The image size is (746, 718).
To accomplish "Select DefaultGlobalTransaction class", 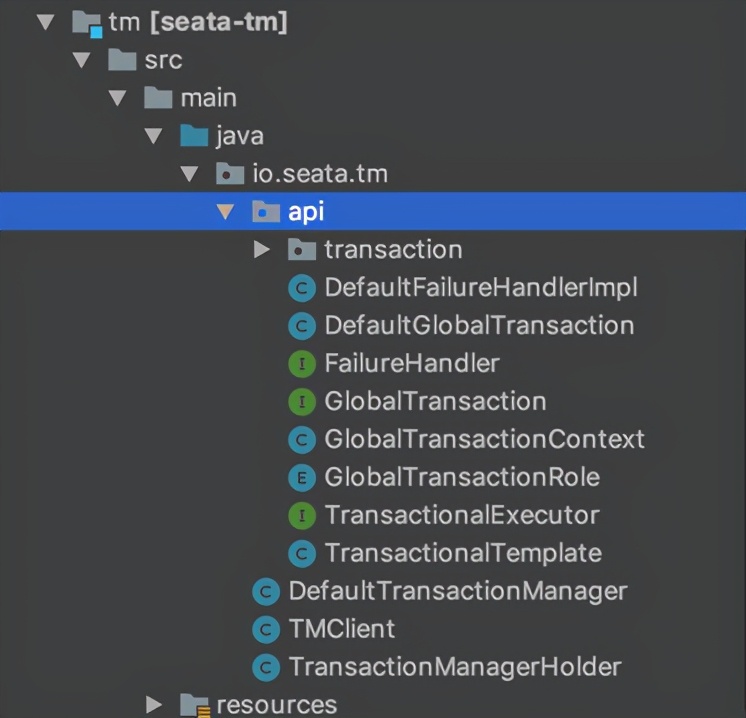I will pos(479,326).
